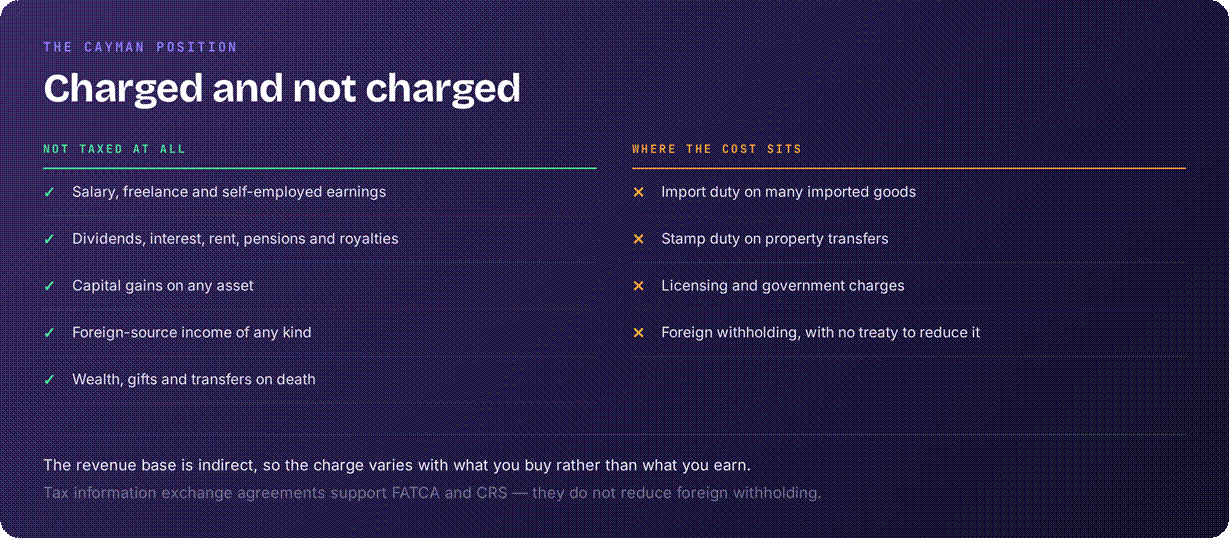Viewport: 1229px width, 538px height.
Task: Click the orange cross next to Foreign withholding
Action: click(x=638, y=333)
